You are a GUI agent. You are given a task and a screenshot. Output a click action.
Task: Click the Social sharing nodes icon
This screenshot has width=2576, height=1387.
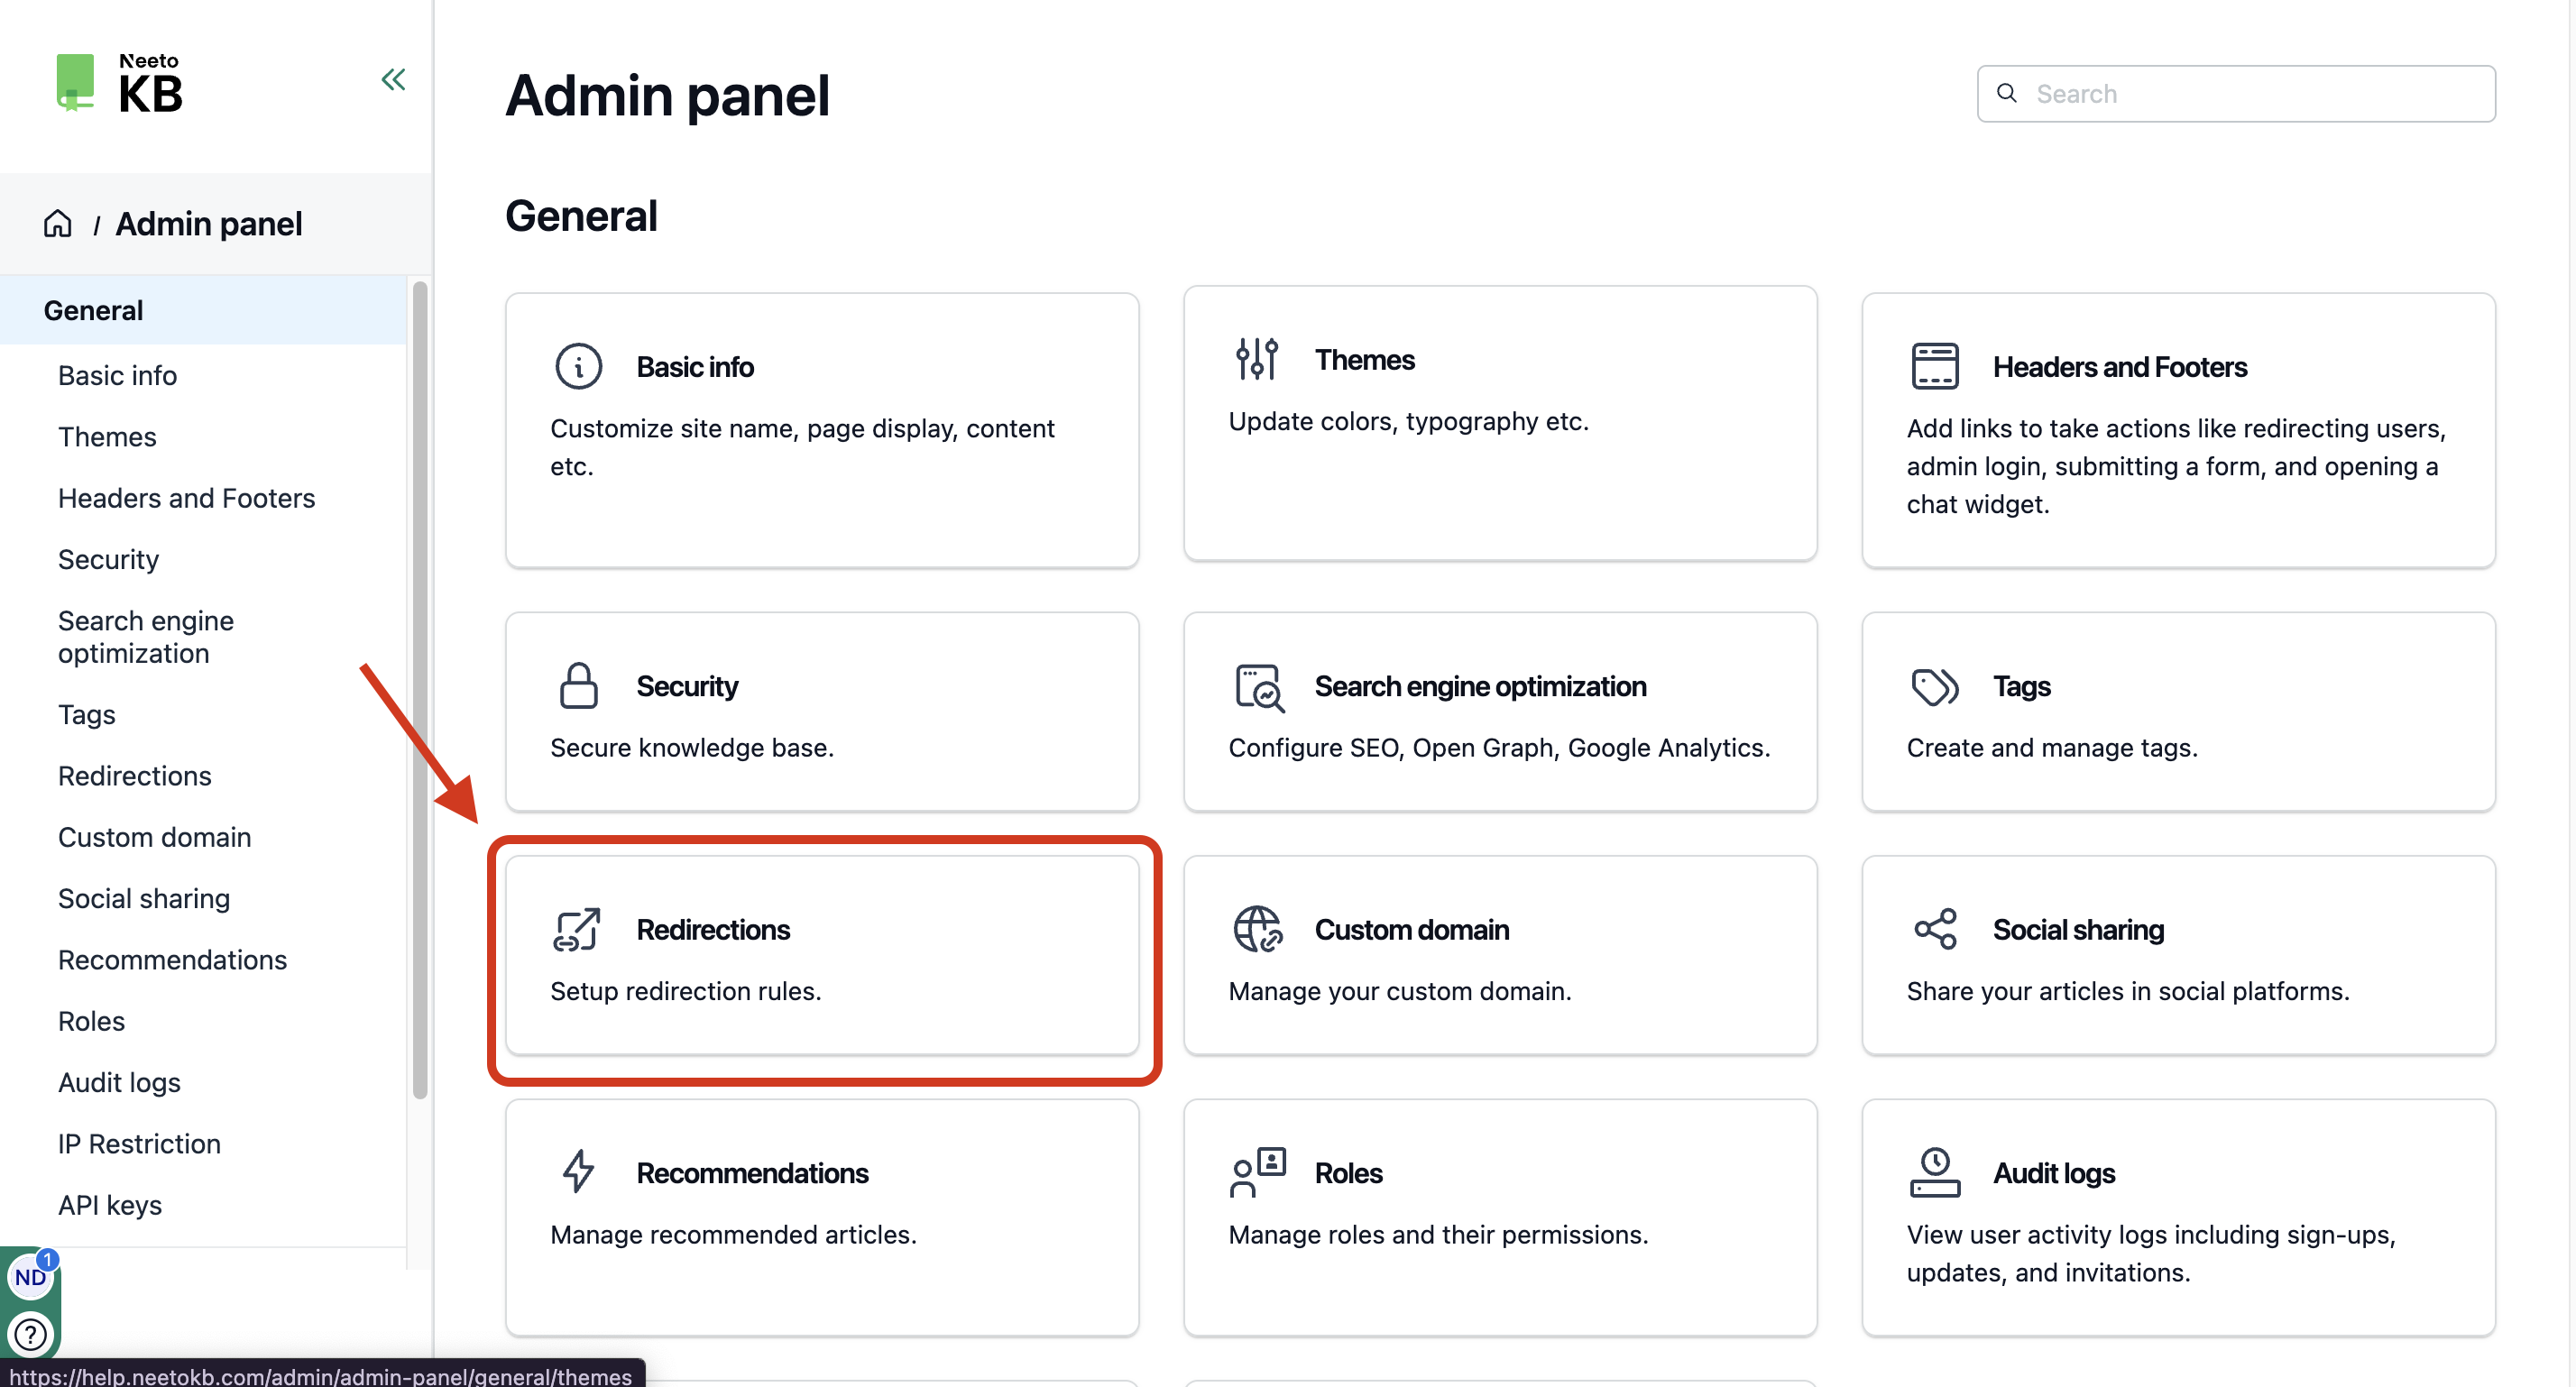pos(1934,929)
